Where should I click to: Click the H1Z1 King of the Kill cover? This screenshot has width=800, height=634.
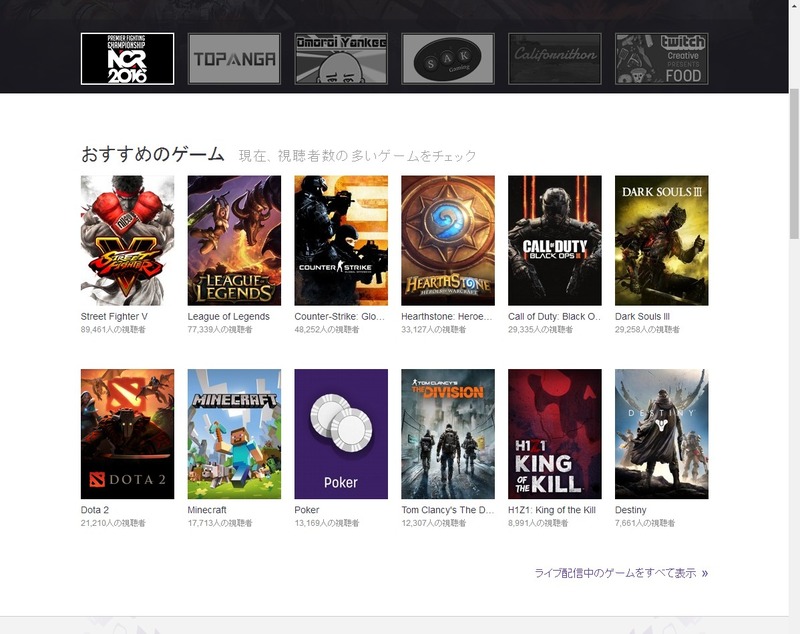coord(555,434)
